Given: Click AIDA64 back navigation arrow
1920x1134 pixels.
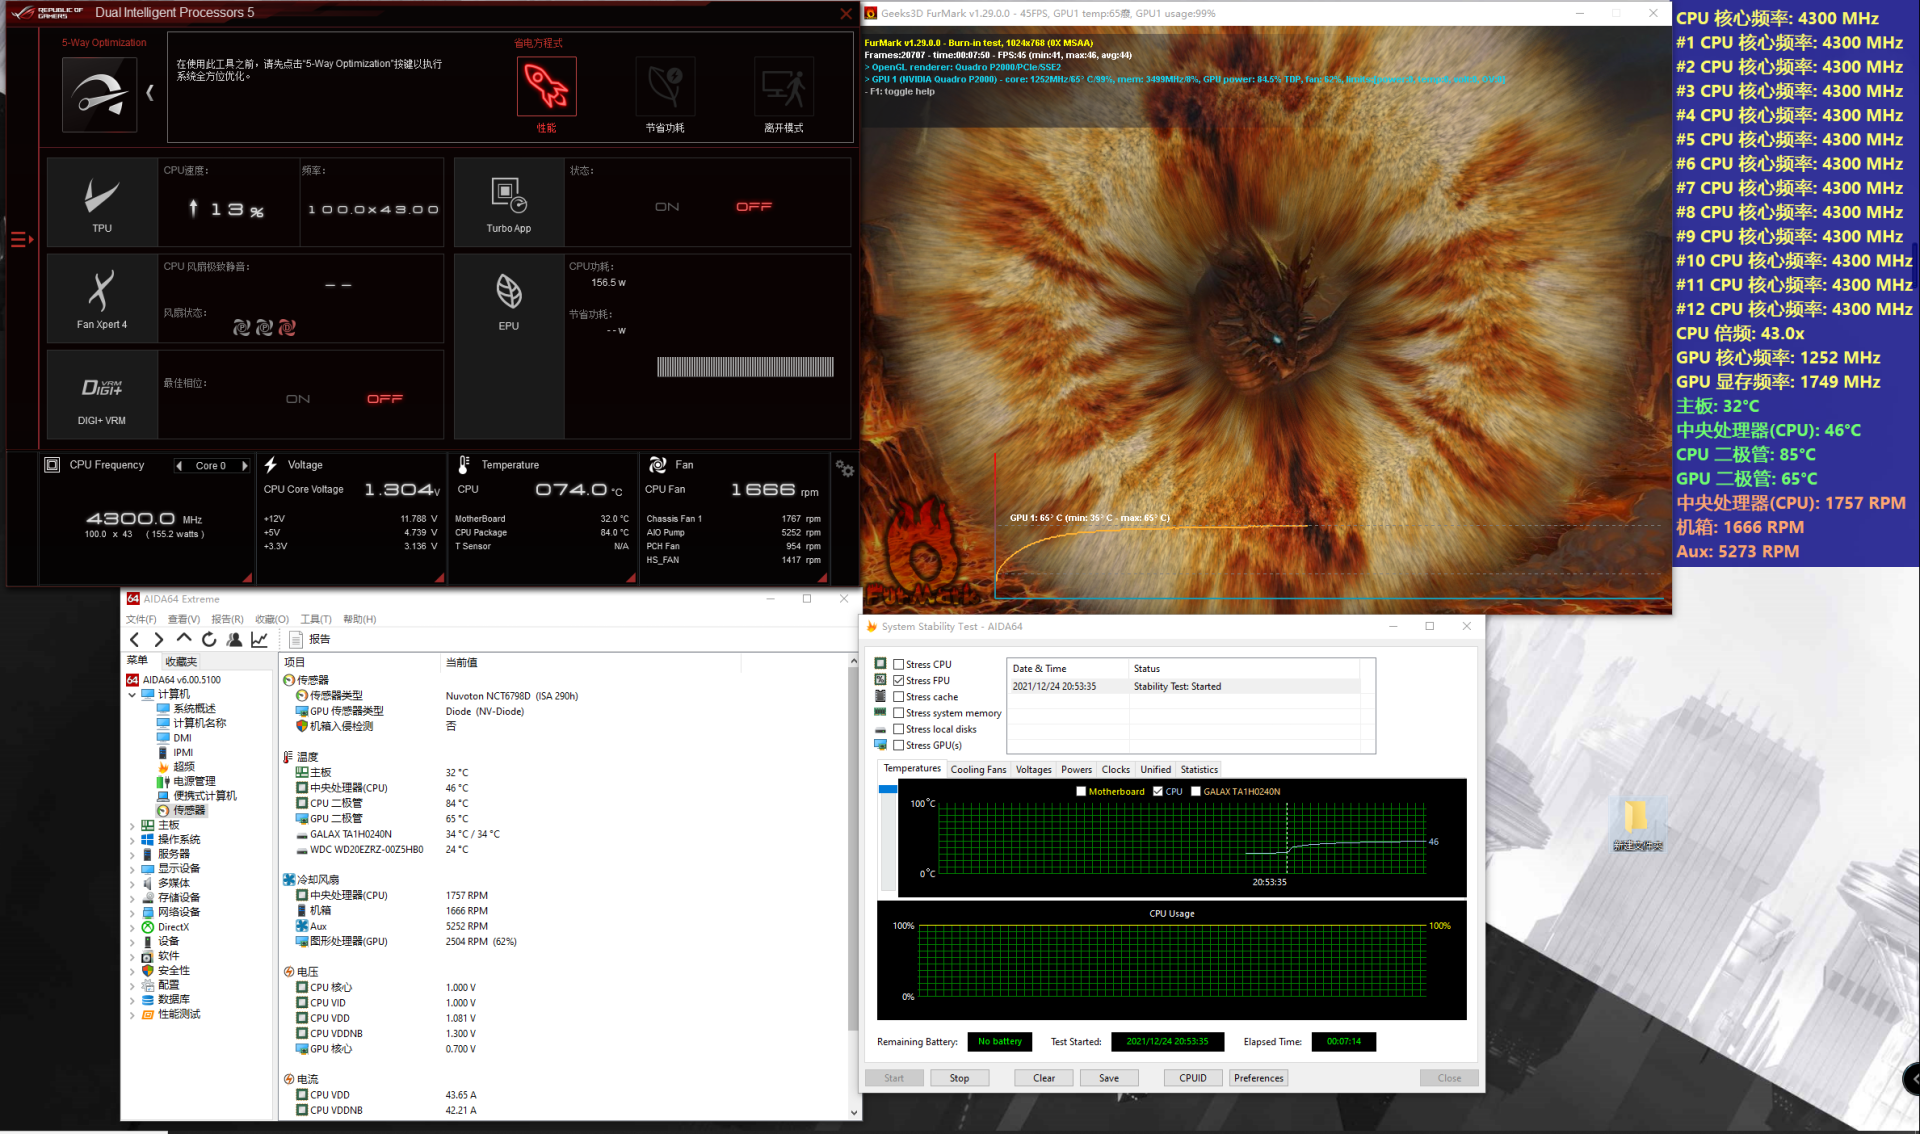Looking at the screenshot, I should pos(135,640).
